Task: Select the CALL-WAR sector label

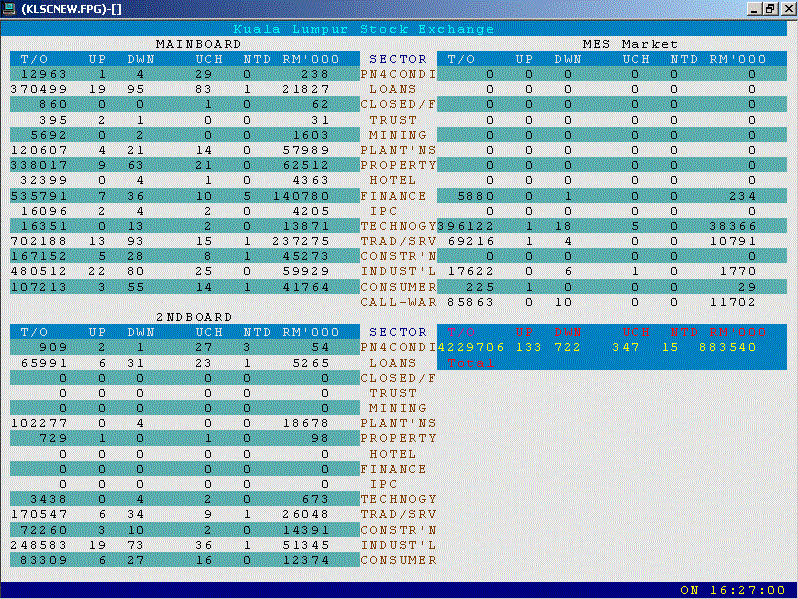Action: (x=398, y=302)
